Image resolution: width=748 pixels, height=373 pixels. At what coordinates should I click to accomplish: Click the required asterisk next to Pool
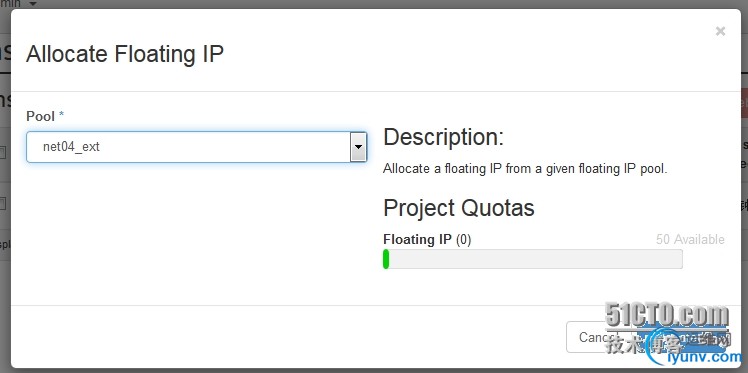pos(61,115)
